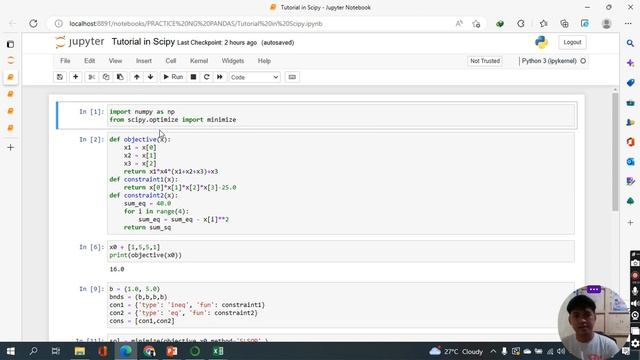Restart the kernel and run all cells
640x360 pixels.
click(x=220, y=77)
